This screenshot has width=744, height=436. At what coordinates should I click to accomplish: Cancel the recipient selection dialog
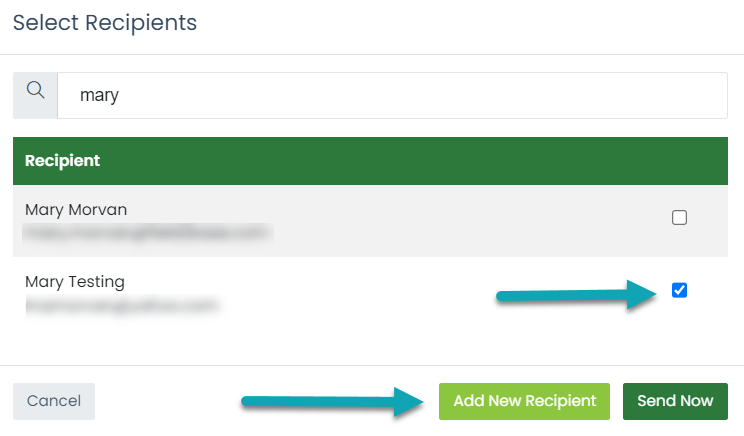click(x=54, y=401)
